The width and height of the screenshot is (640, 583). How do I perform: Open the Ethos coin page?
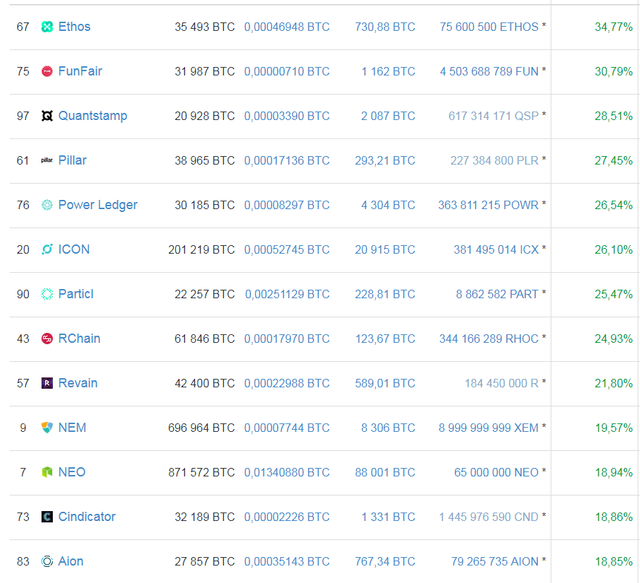tap(74, 27)
